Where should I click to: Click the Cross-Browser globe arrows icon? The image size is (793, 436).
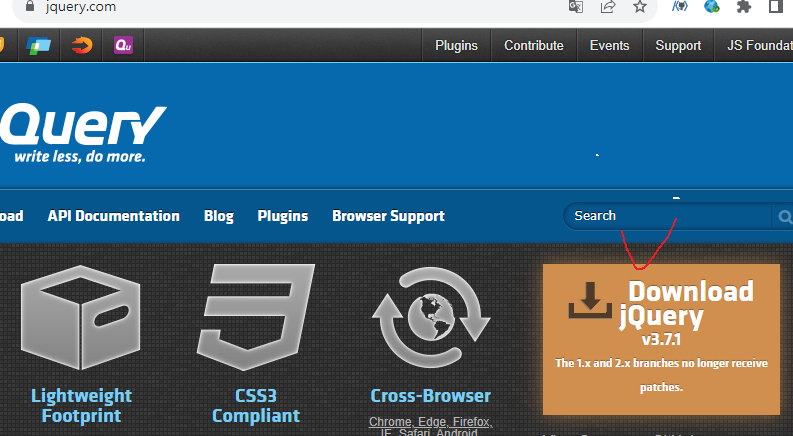tap(431, 317)
